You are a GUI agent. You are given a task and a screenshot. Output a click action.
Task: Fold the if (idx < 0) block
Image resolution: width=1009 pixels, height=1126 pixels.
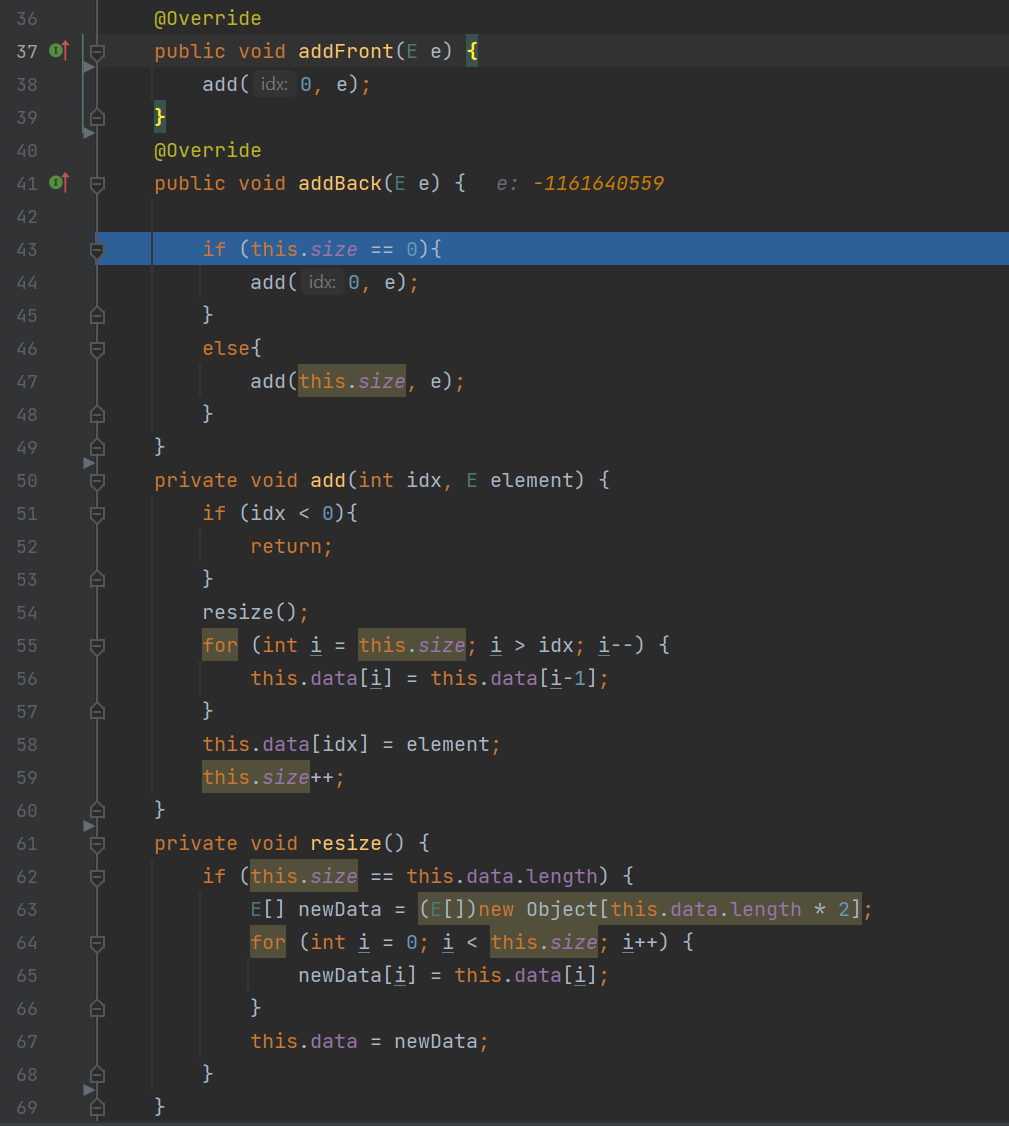[x=97, y=514]
